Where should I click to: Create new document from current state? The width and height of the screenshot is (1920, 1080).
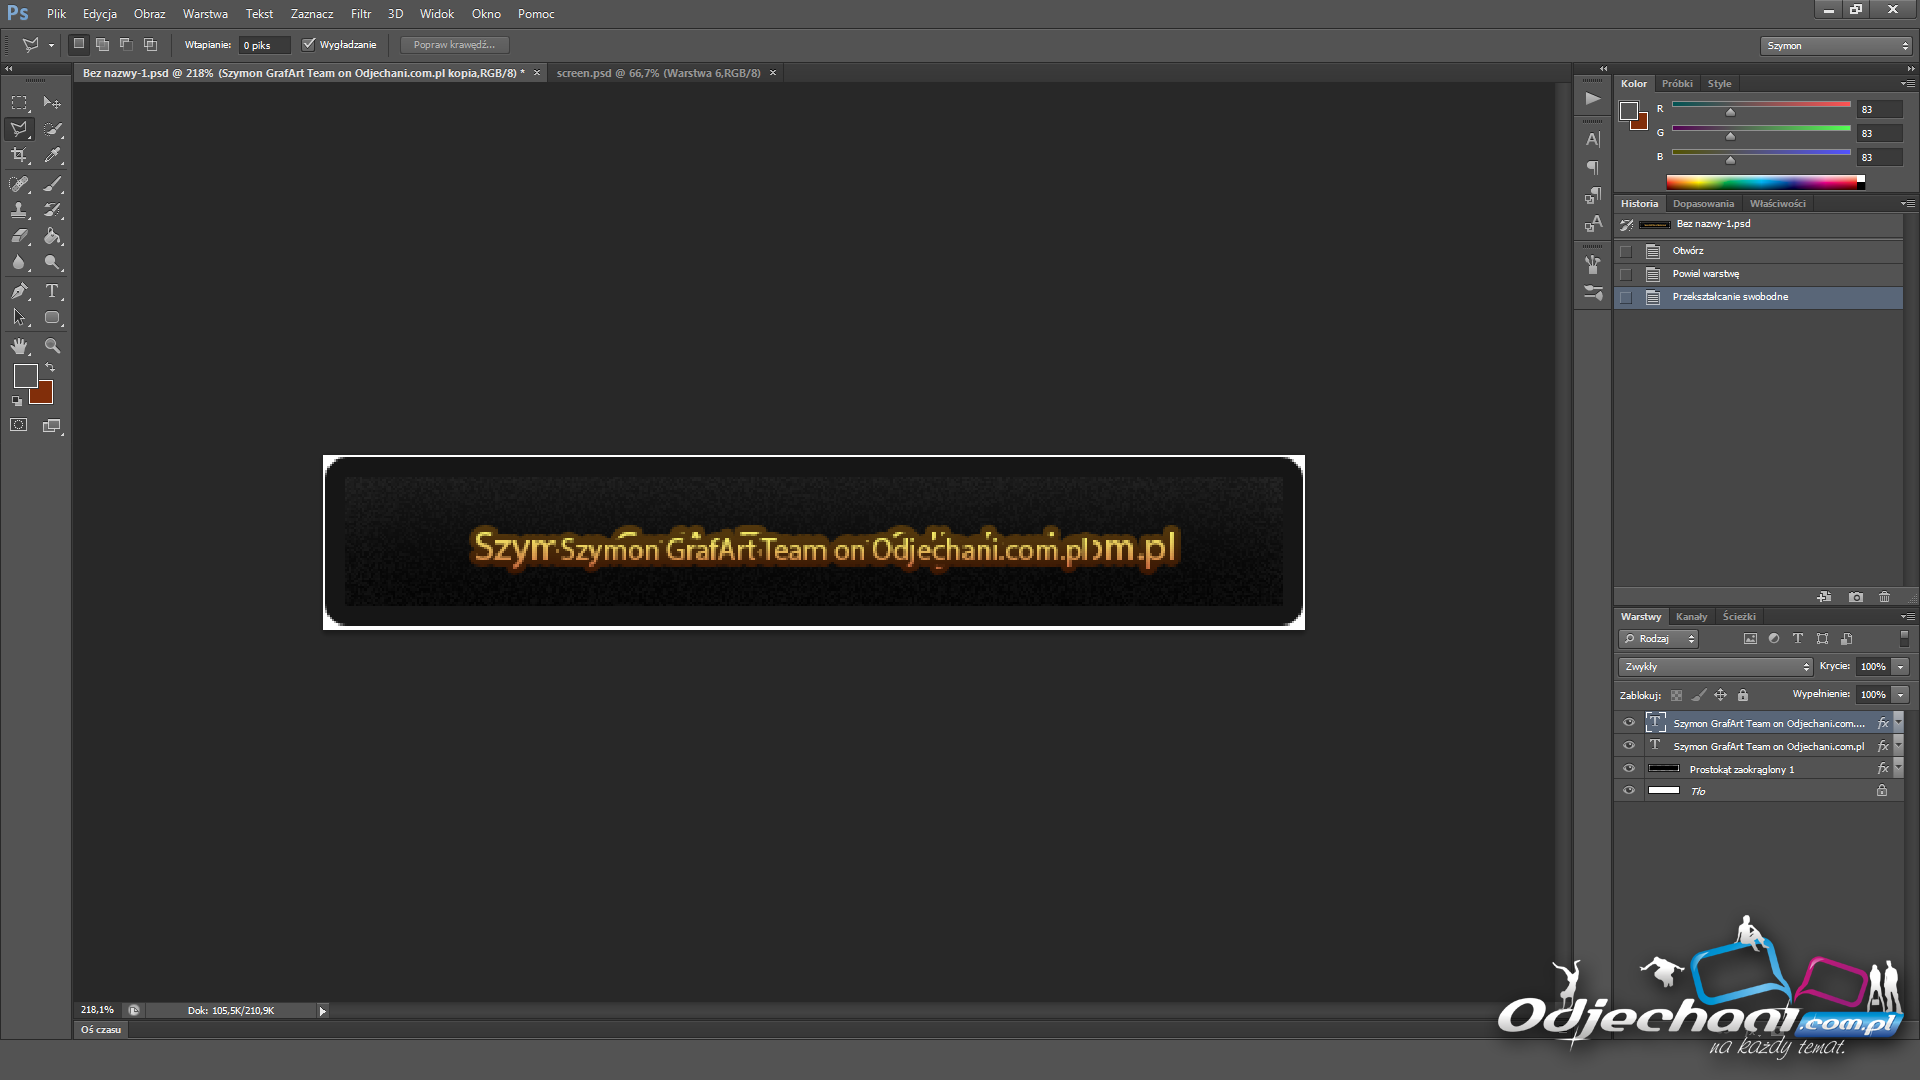1824,597
